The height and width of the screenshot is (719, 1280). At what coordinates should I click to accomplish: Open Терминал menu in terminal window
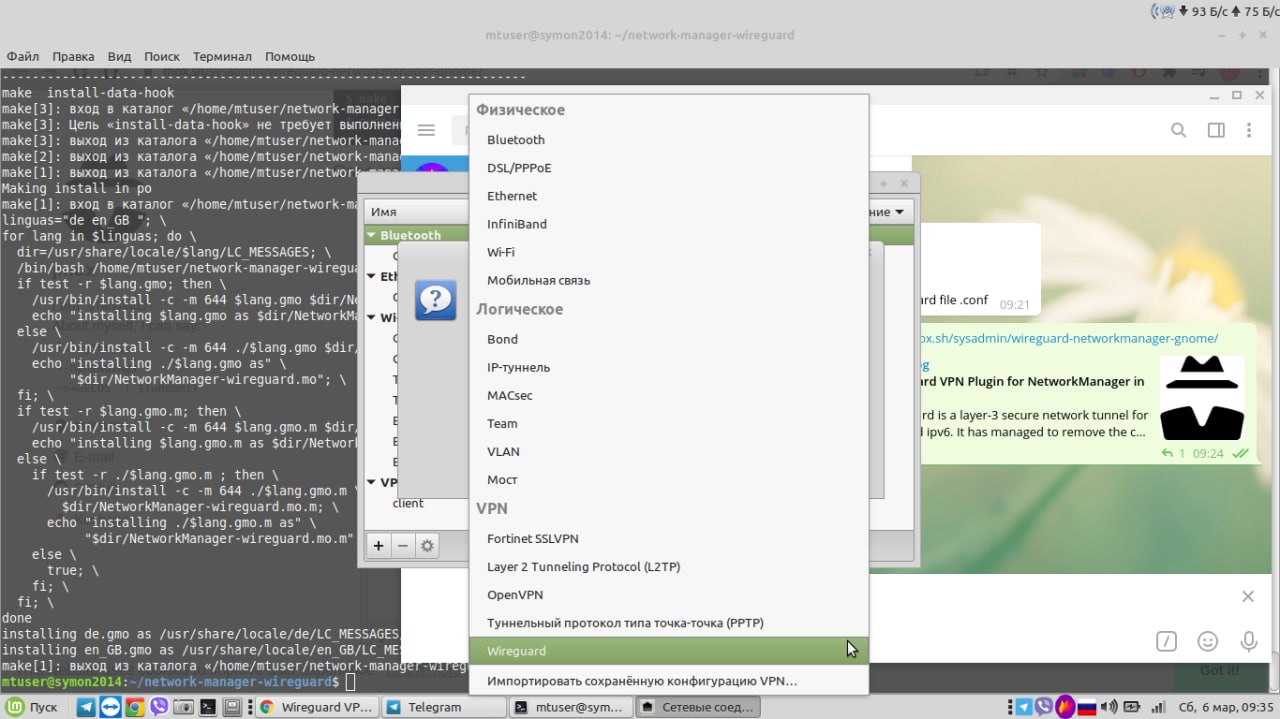pos(222,57)
